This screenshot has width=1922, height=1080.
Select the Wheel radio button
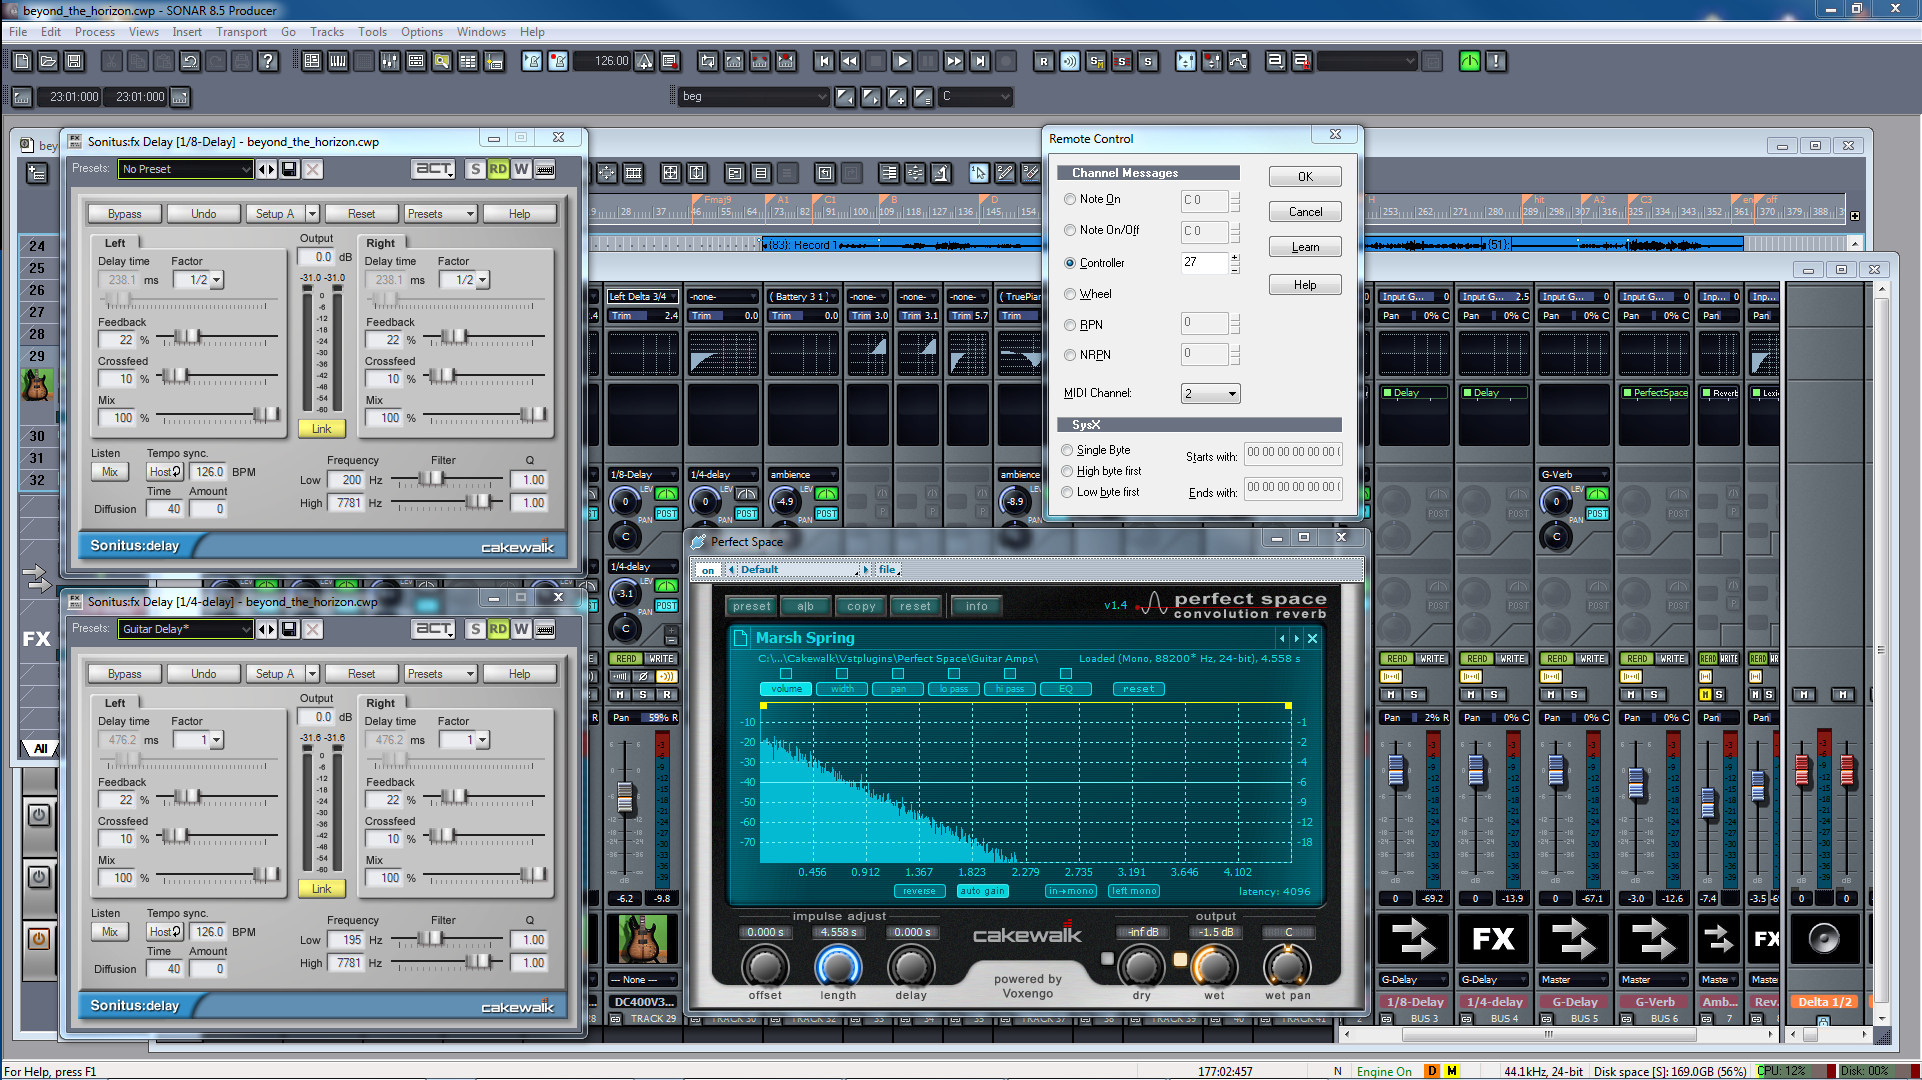pos(1070,294)
